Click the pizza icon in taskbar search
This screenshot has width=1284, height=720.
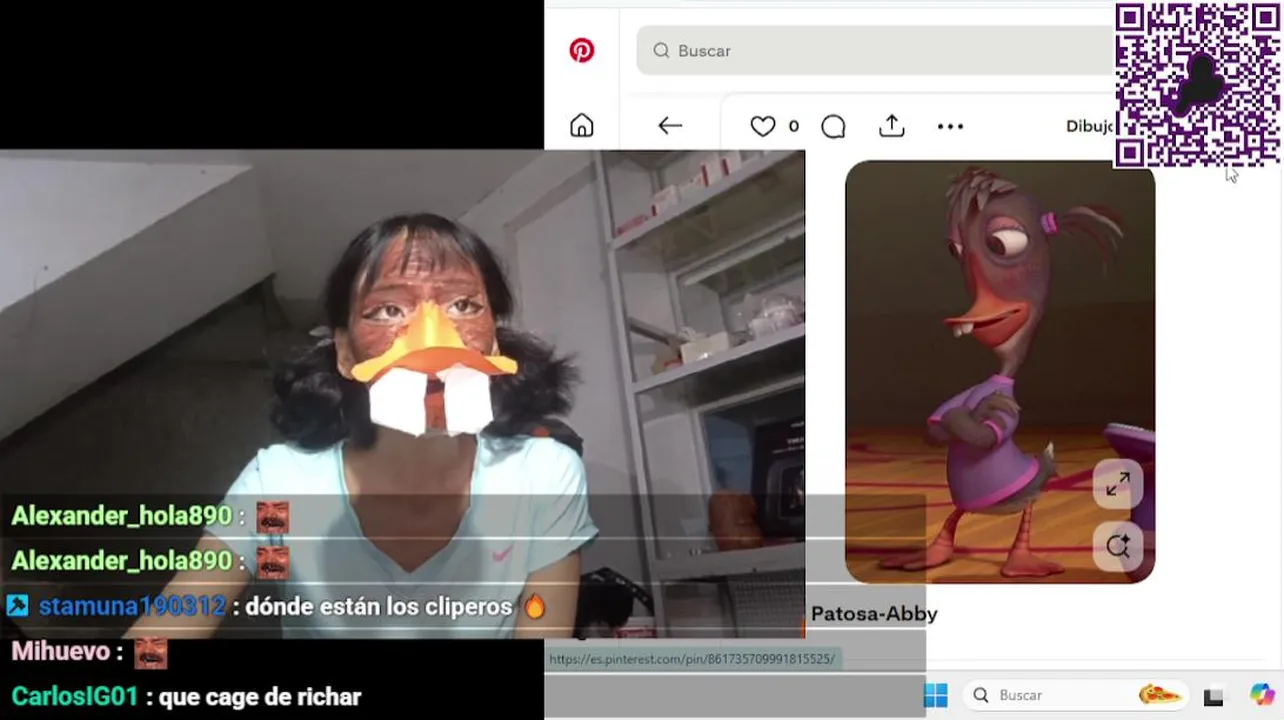coord(1161,695)
